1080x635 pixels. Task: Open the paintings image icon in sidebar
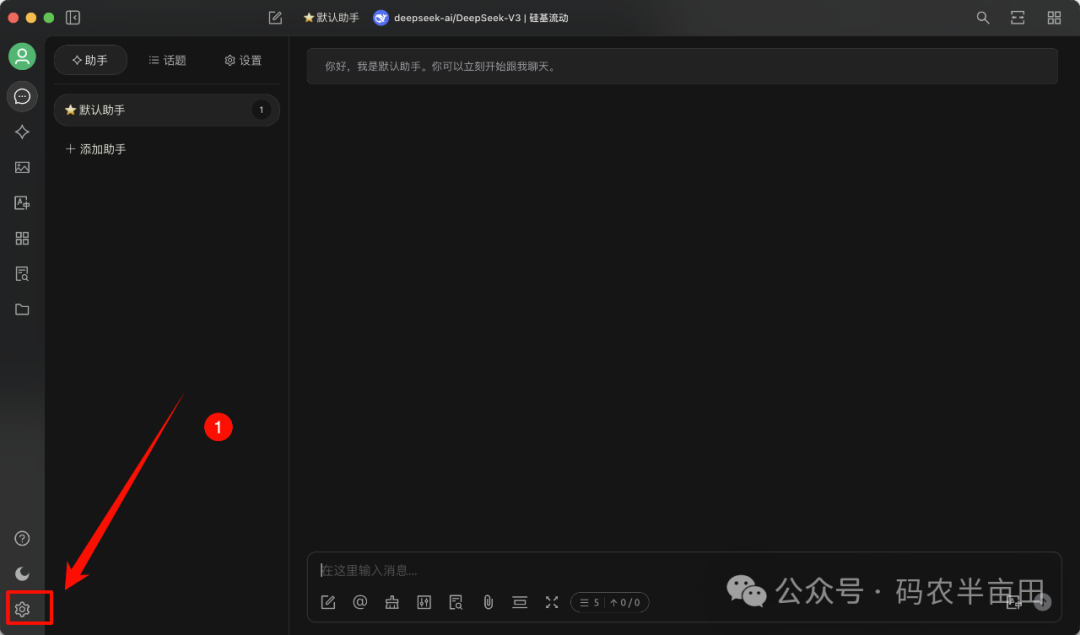point(22,167)
